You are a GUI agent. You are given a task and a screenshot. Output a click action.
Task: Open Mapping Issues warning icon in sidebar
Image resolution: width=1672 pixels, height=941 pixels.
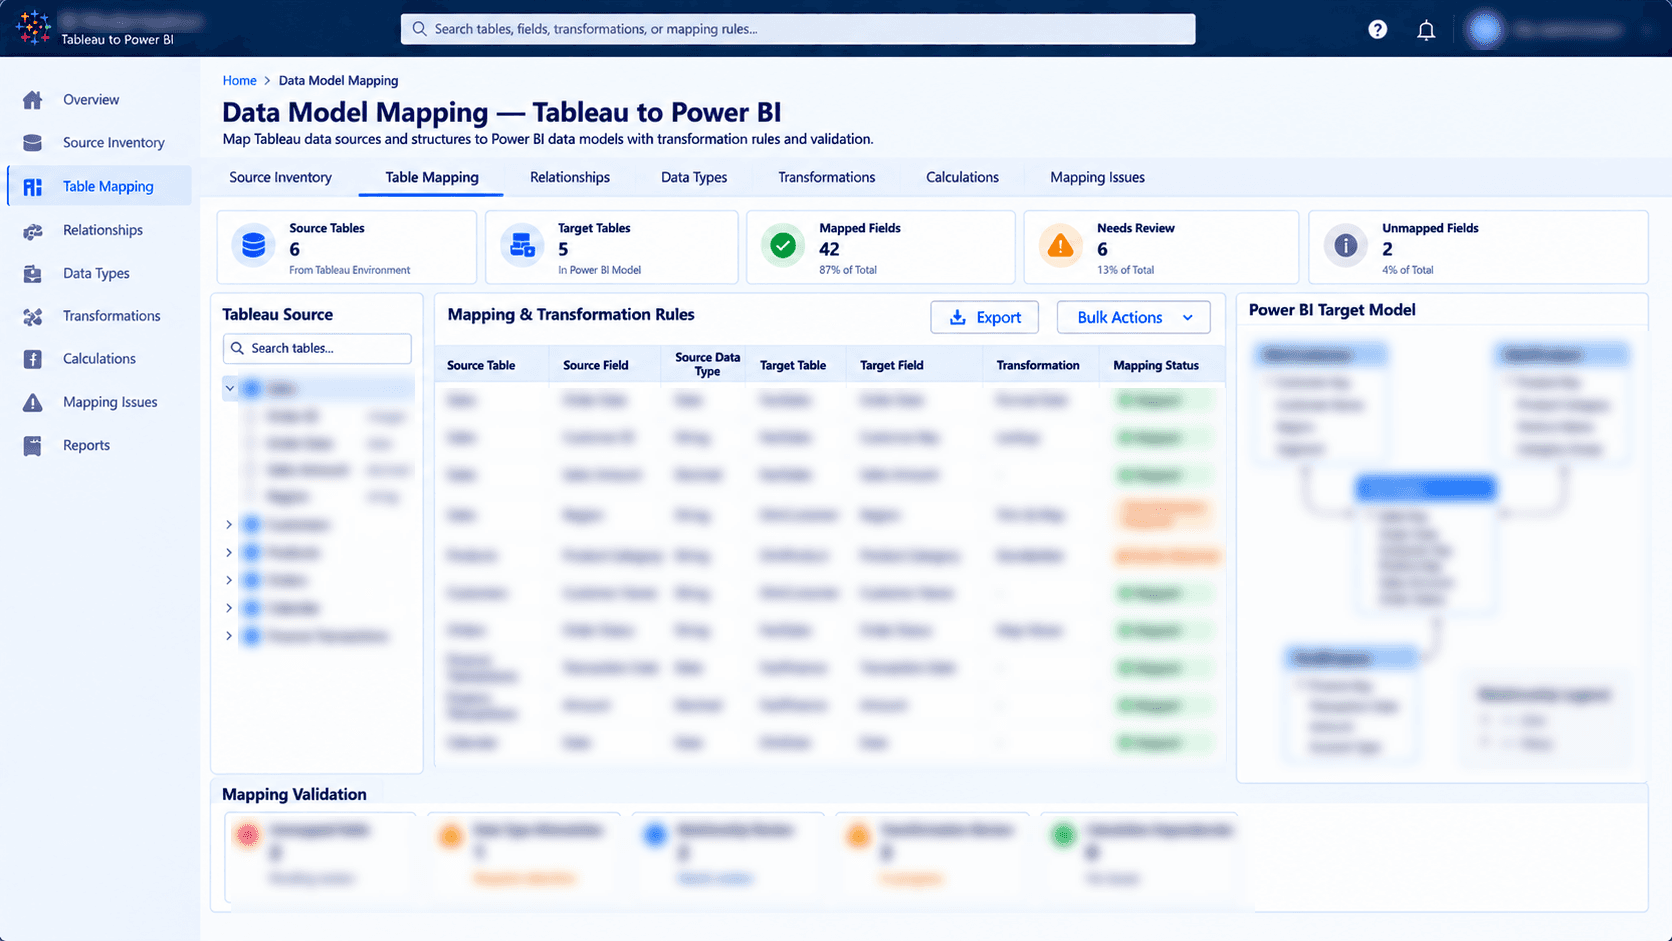[33, 402]
